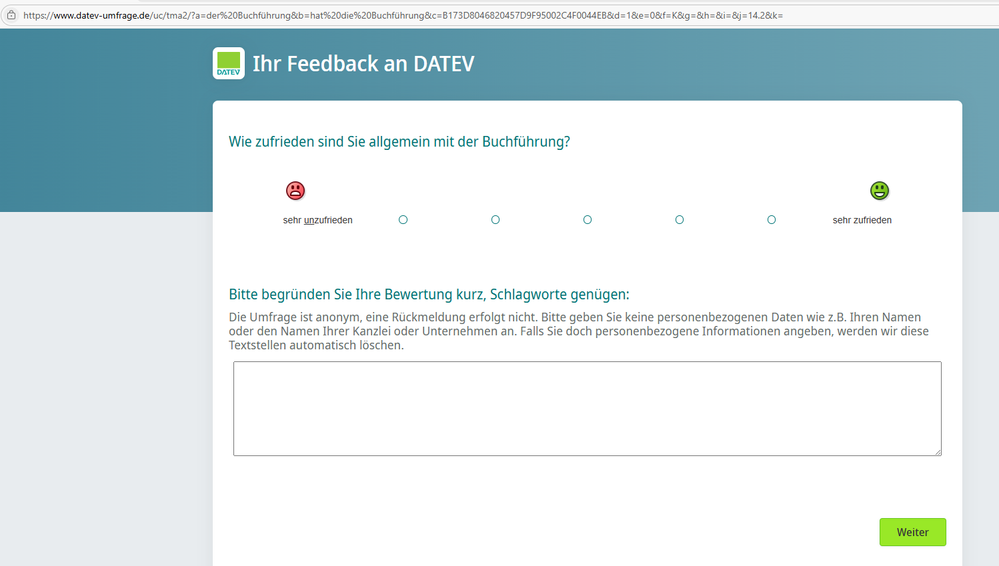The height and width of the screenshot is (566, 999).
Task: Select the first radio button nearest 'sehr unzufrieden'
Action: click(x=403, y=220)
